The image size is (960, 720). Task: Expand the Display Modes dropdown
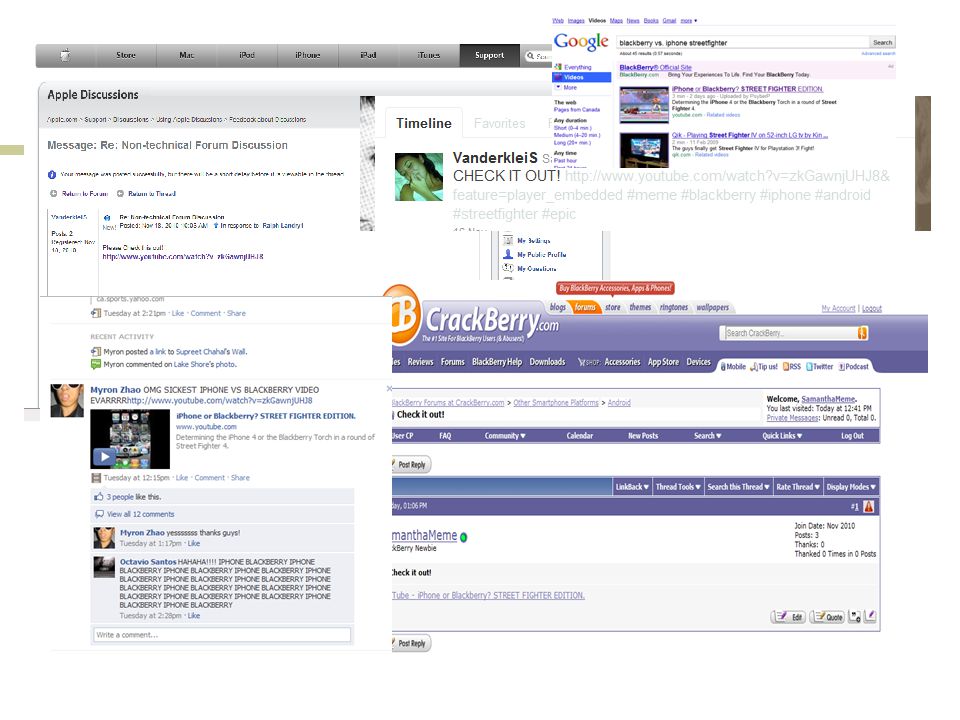(851, 487)
